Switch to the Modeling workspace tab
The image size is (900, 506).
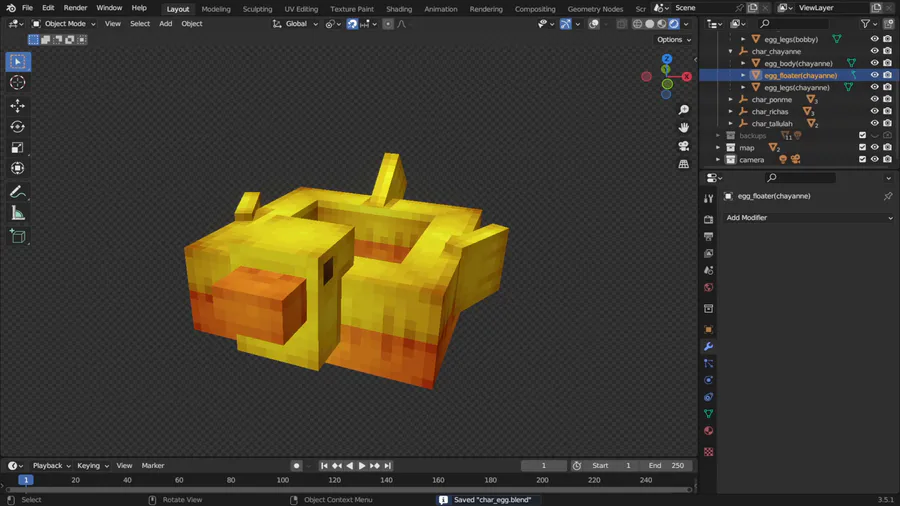(216, 9)
